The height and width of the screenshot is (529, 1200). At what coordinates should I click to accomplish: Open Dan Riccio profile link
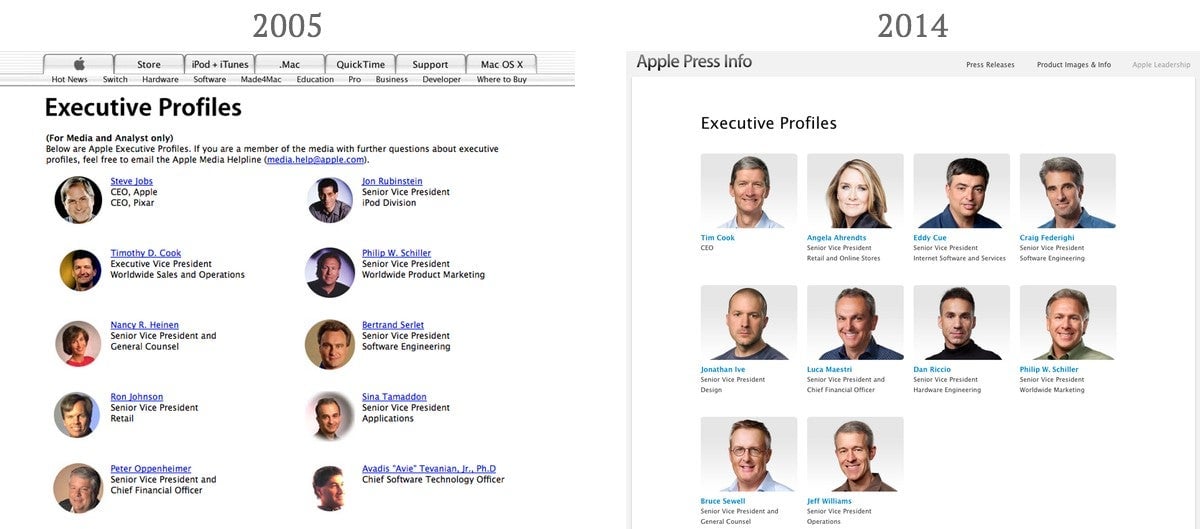[x=932, y=369]
